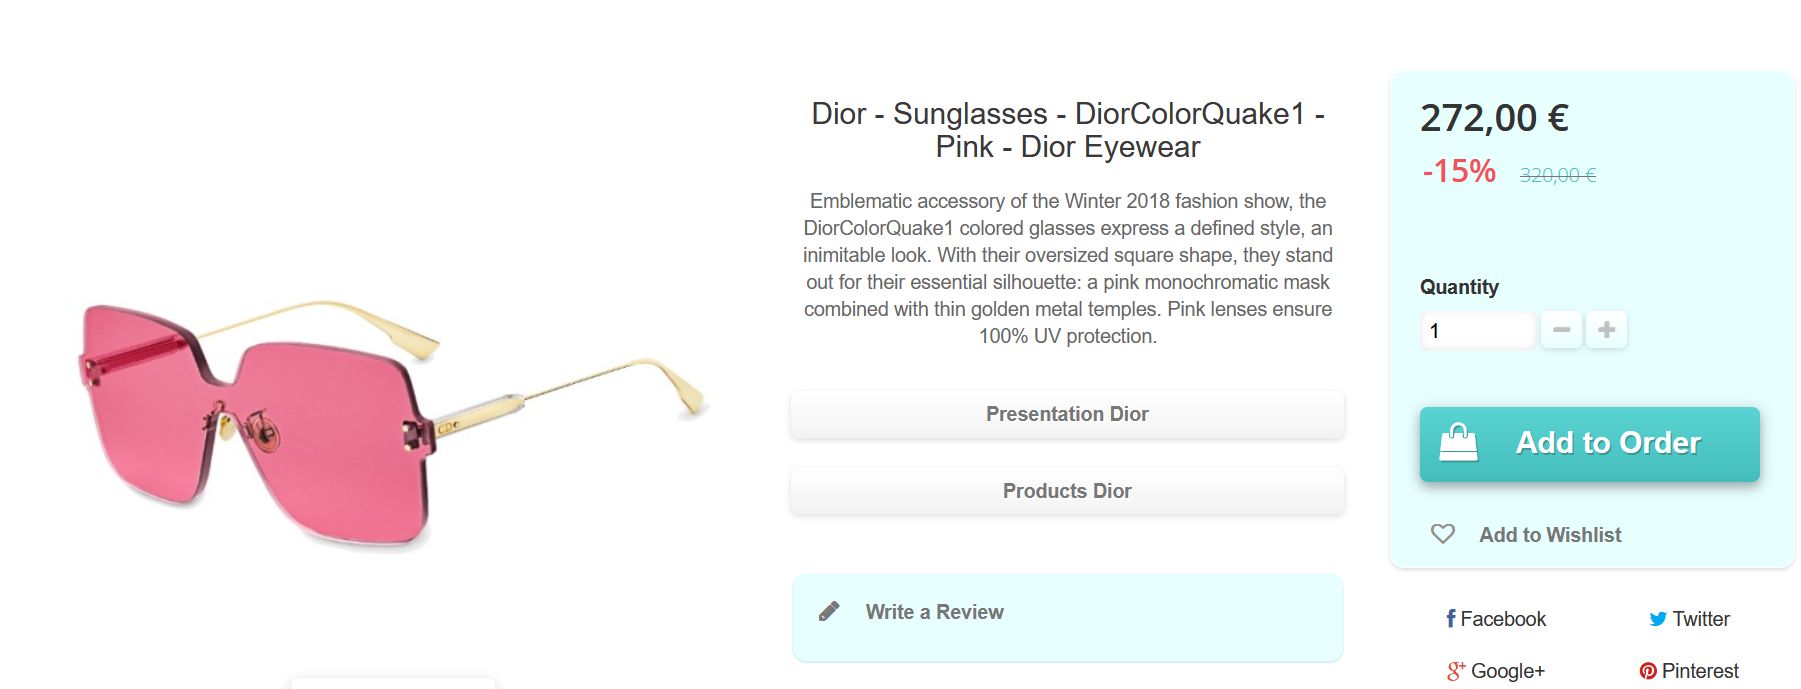Screen dimensions: 1801x689
Task: Click the heart wishlist icon
Action: [1442, 534]
